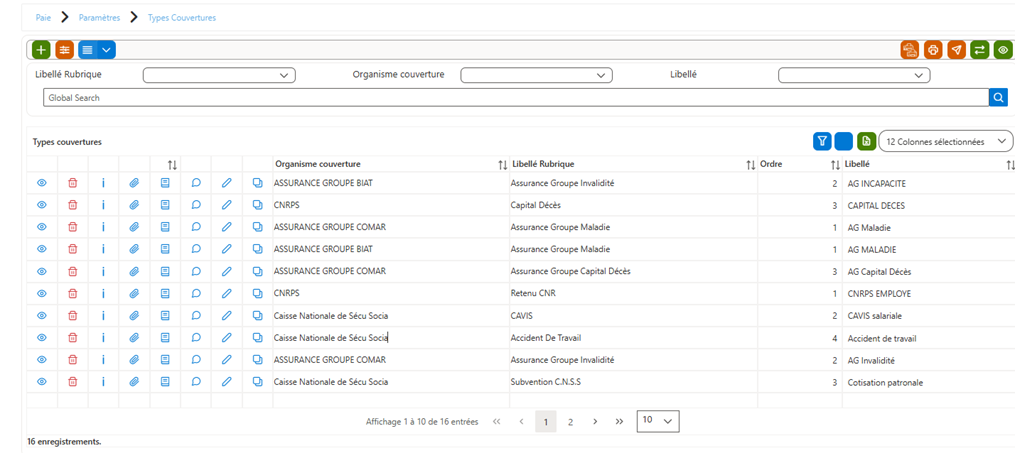Open the orange sliders settings button
Screen dimensions: 1015x453
[64, 49]
